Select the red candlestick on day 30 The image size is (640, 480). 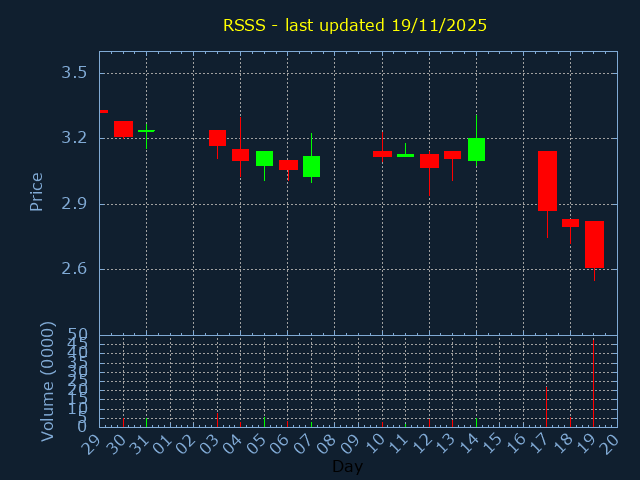click(123, 129)
